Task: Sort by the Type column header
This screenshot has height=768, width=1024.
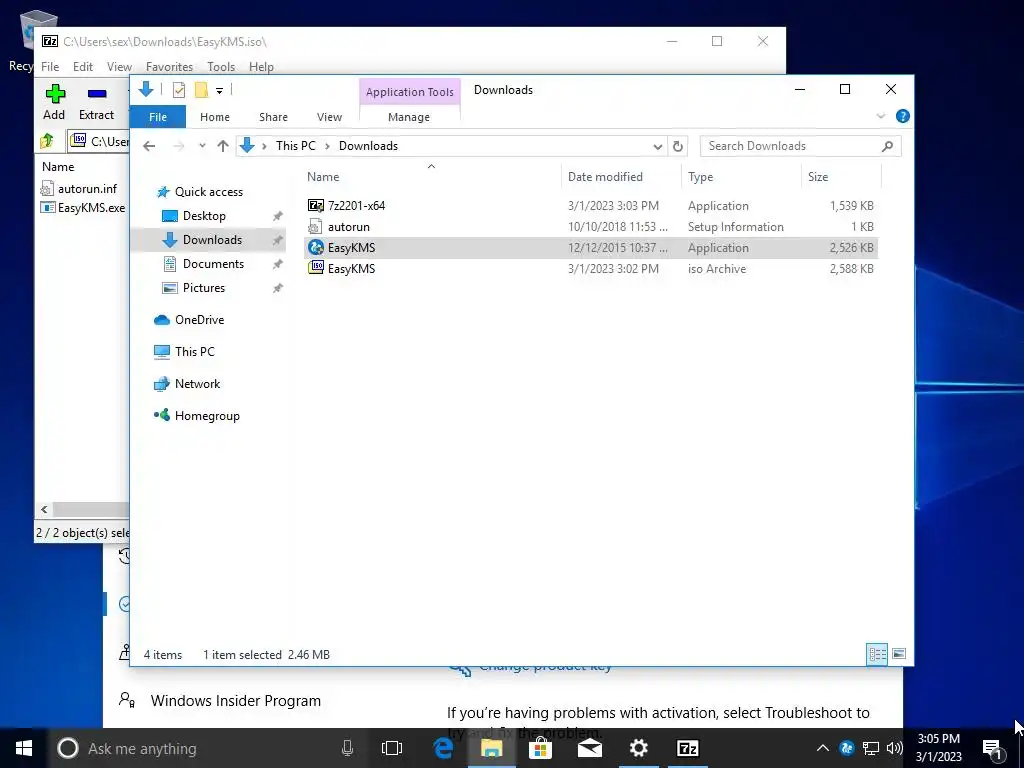Action: click(741, 176)
